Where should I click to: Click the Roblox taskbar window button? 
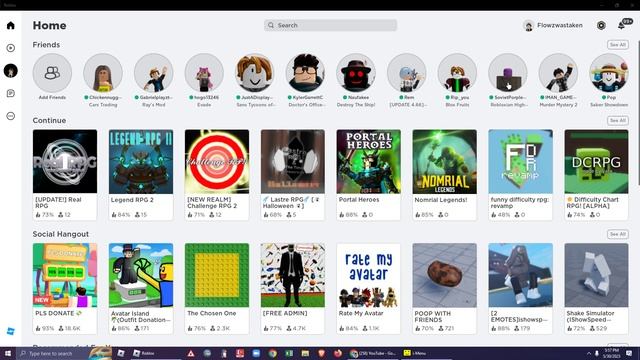click(x=155, y=353)
